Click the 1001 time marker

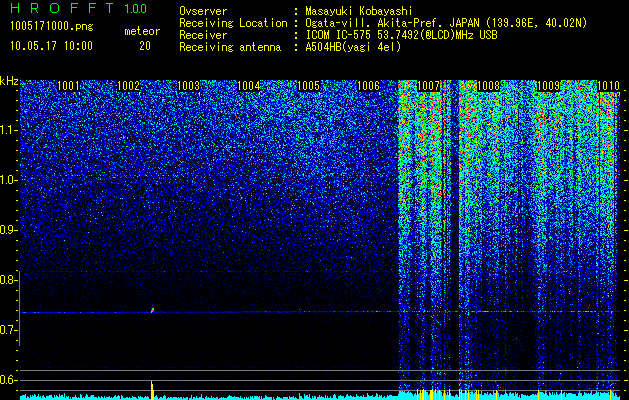(68, 86)
